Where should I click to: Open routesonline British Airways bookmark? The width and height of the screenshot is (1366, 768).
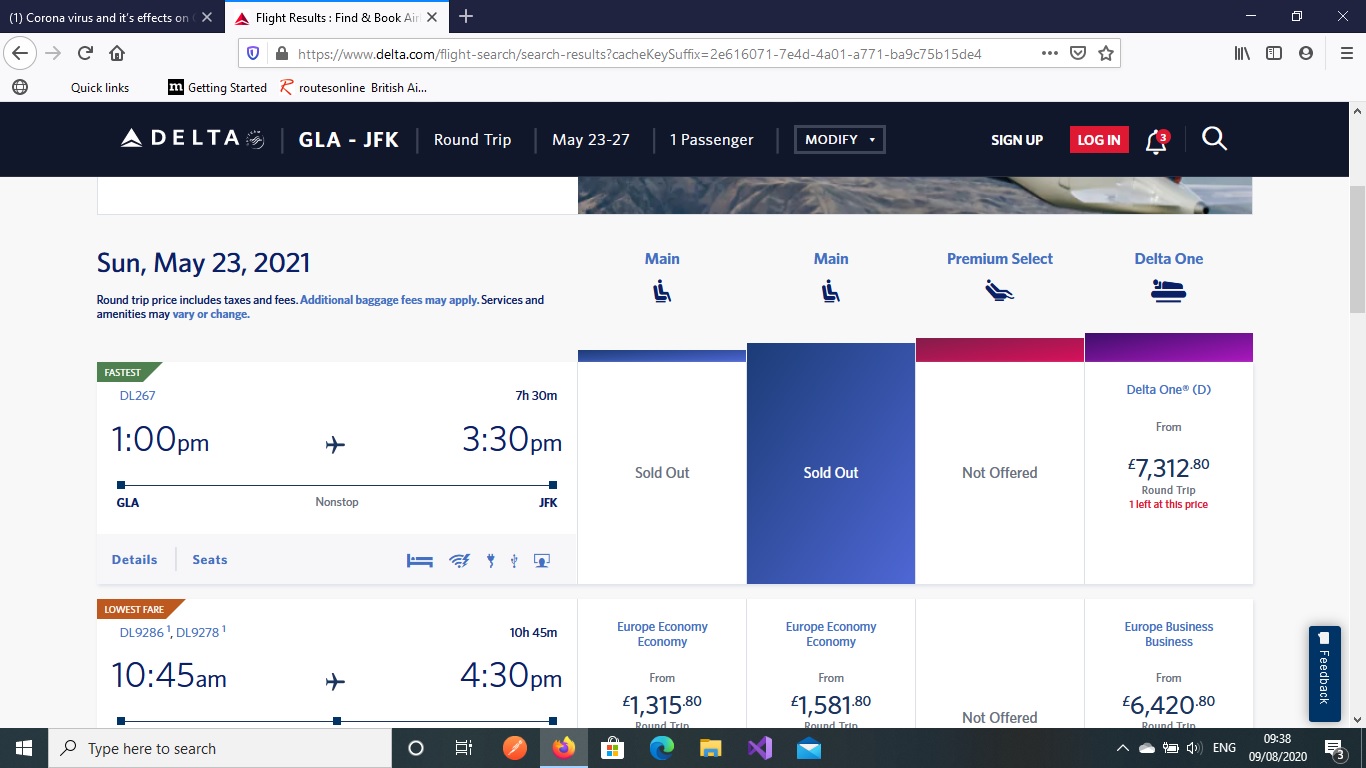[x=354, y=88]
